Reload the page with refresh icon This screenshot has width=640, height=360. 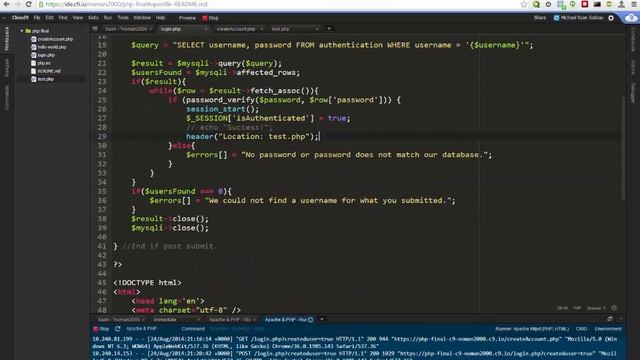[29, 4]
